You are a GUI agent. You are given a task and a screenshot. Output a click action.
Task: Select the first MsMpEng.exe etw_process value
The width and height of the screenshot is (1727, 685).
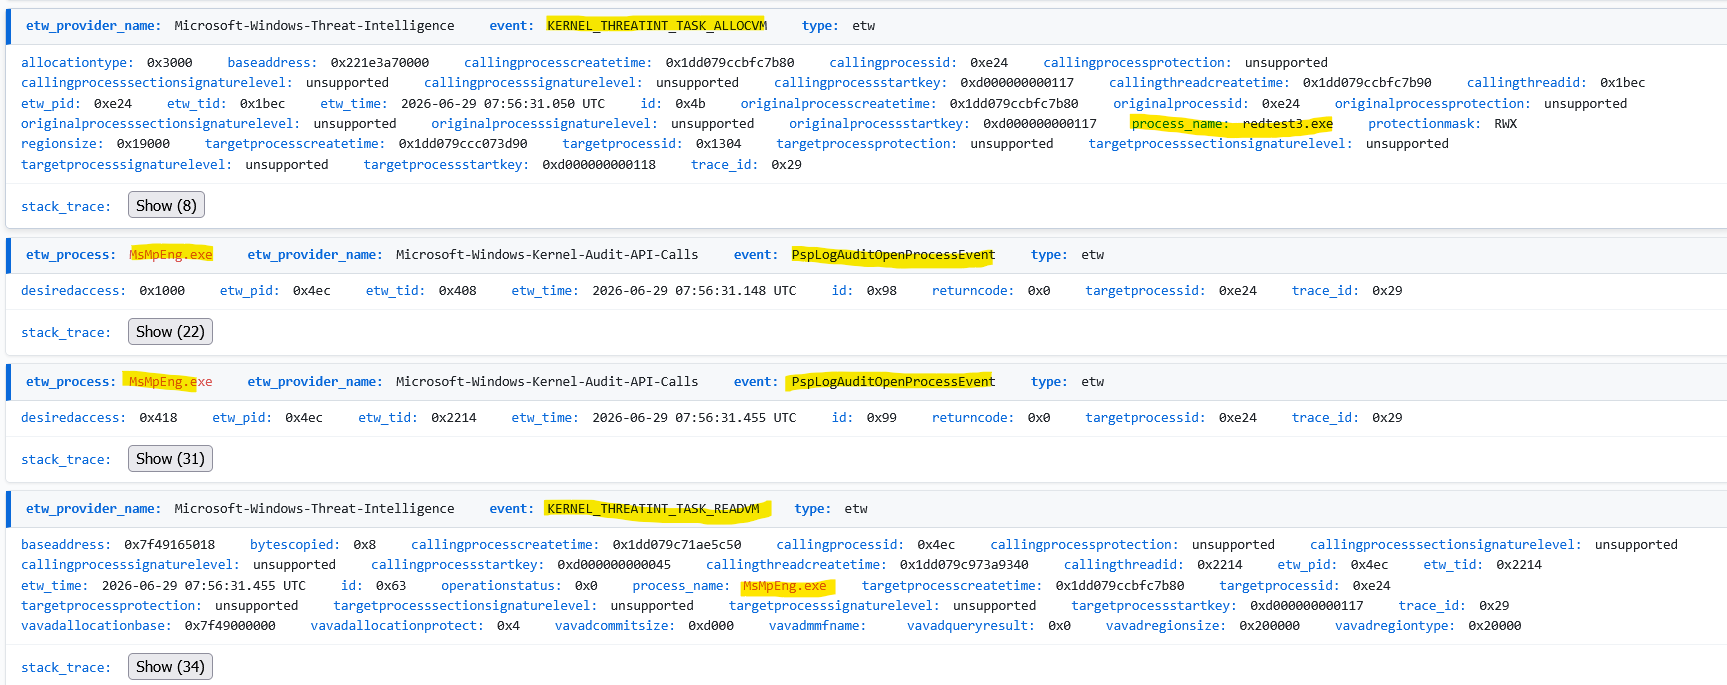tap(170, 254)
